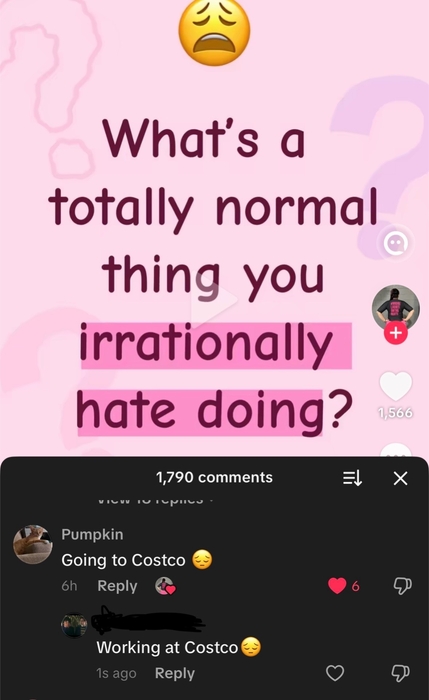The width and height of the screenshot is (429, 700).
Task: Close the comments panel
Action: [x=400, y=479]
